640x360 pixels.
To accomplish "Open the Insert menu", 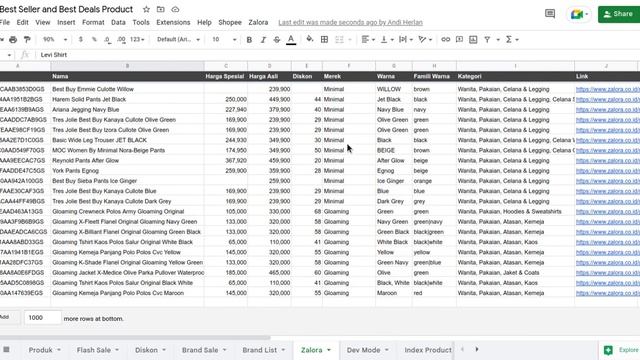I will click(66, 22).
